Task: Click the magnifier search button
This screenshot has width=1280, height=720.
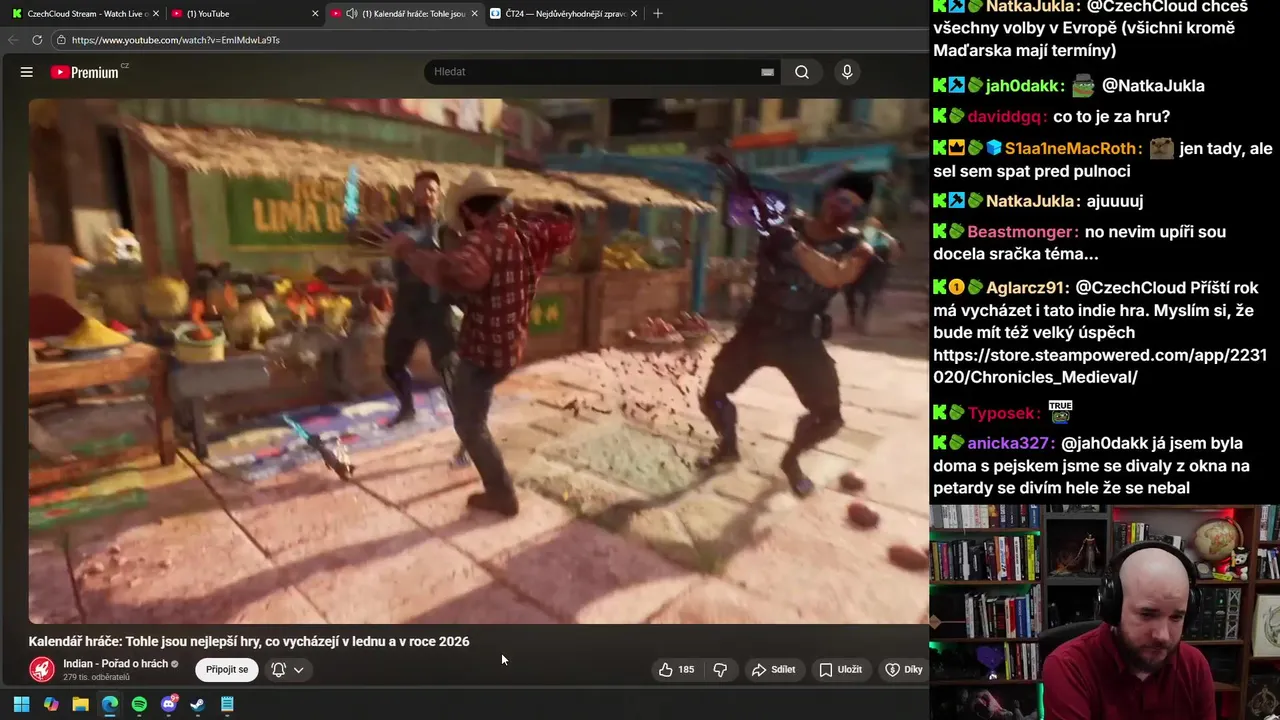Action: click(802, 72)
